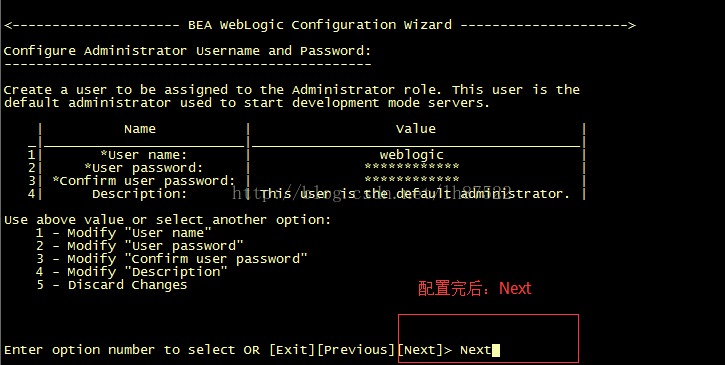
Task: Click the blinking terminal cursor block
Action: pyautogui.click(x=496, y=350)
